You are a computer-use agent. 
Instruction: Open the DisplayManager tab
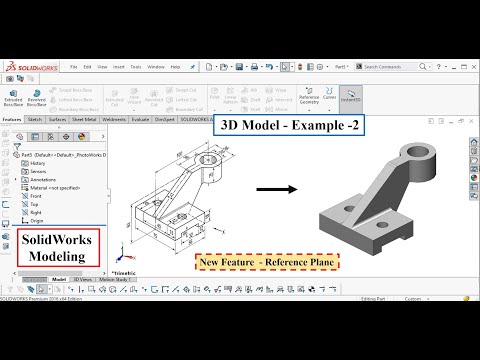pyautogui.click(x=81, y=136)
